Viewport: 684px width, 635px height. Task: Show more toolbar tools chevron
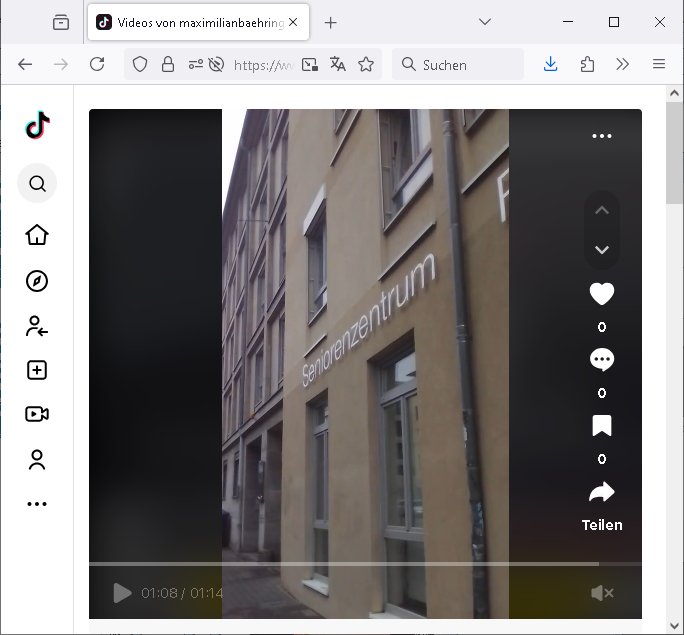point(622,65)
